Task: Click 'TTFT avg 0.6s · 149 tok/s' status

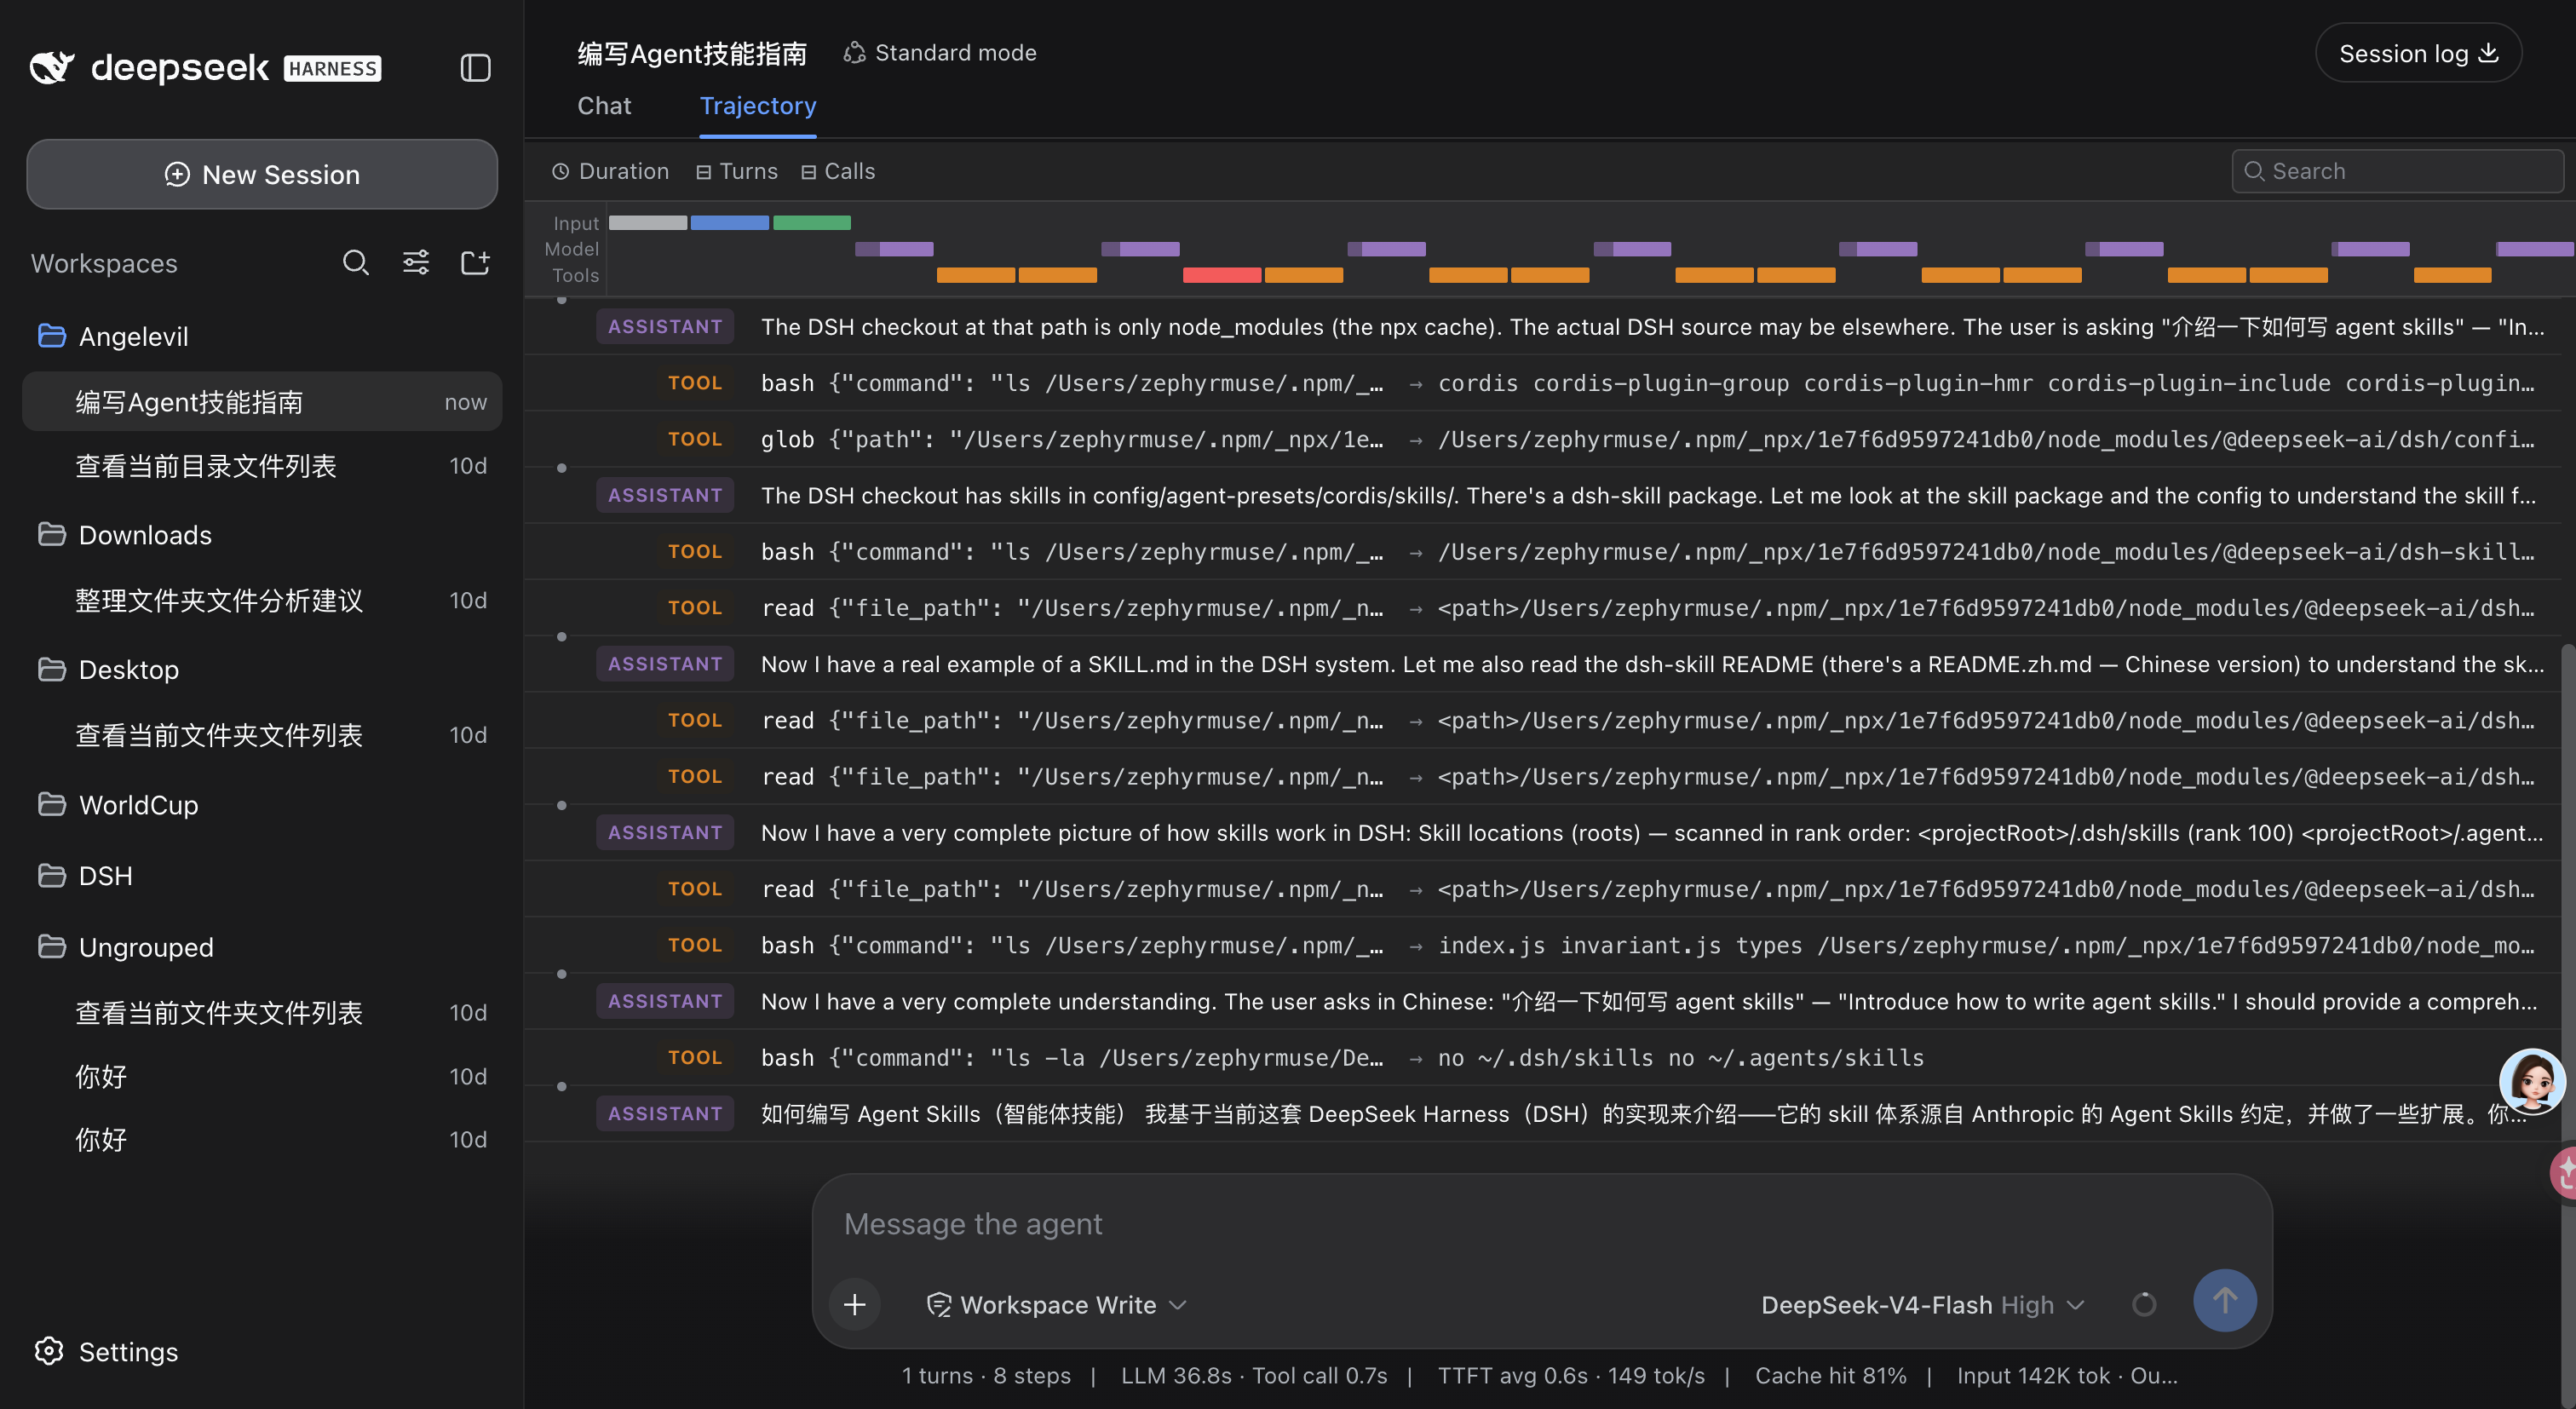Action: (x=1571, y=1376)
